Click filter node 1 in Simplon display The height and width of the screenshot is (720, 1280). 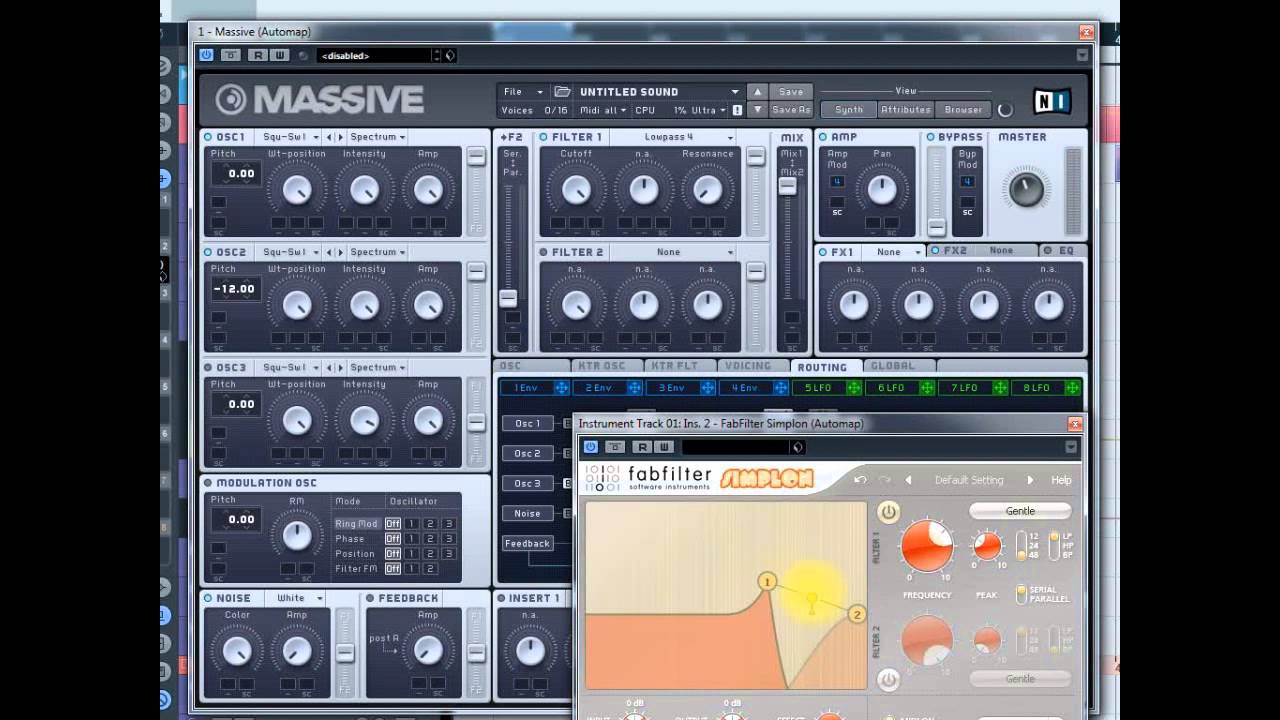coord(767,581)
